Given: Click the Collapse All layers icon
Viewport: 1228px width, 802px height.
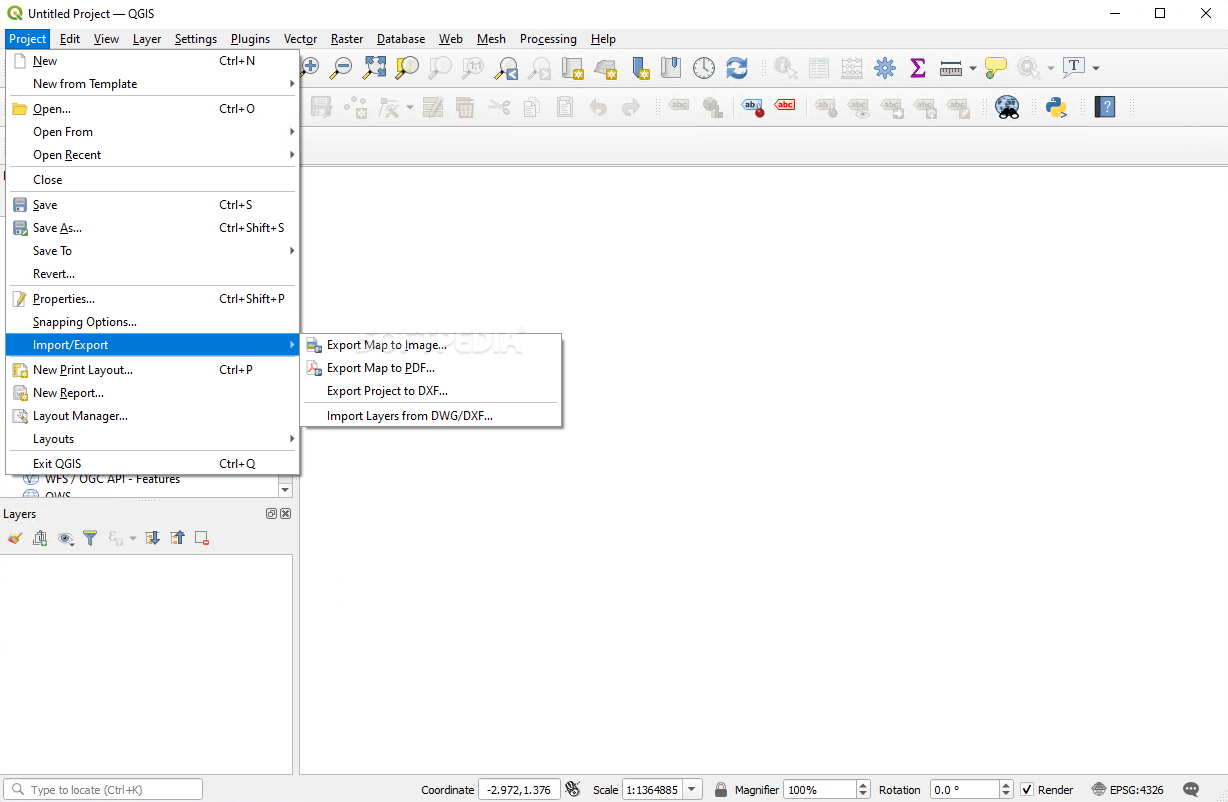Looking at the screenshot, I should pos(177,538).
